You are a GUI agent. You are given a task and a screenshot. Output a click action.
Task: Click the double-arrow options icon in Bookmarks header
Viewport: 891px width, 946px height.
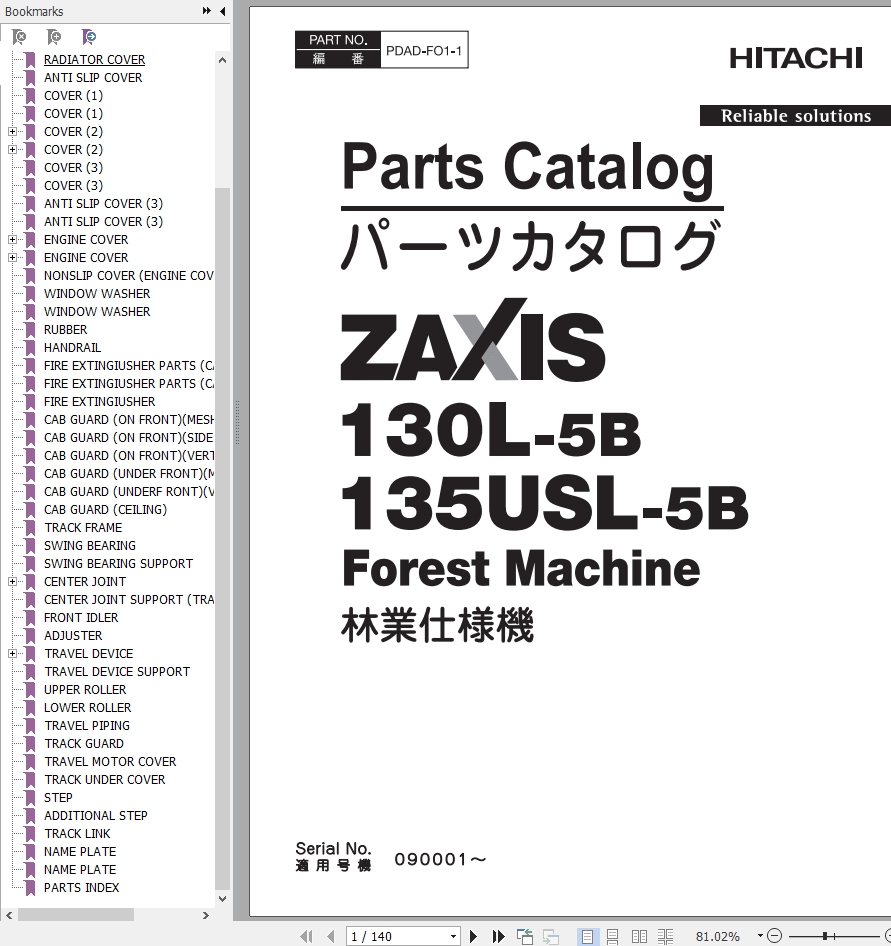pos(206,11)
